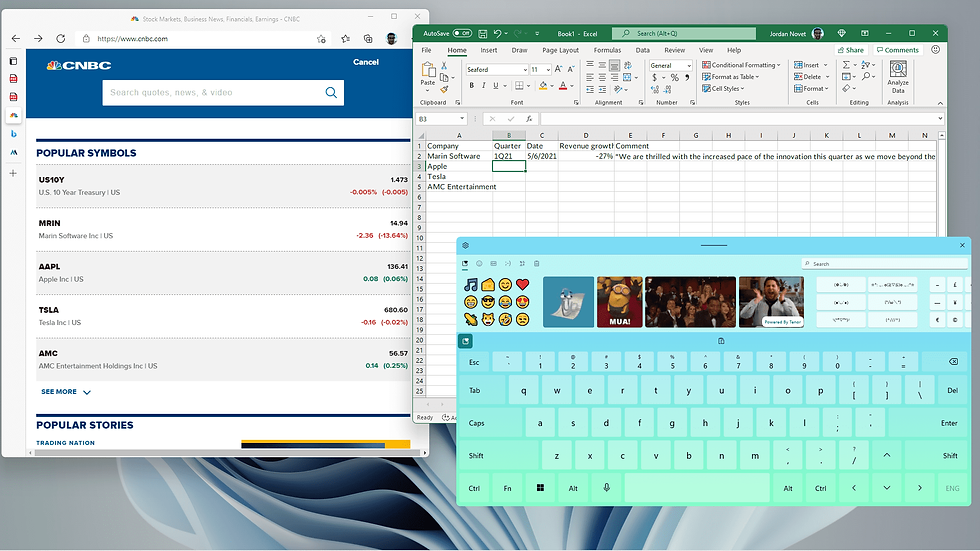
Task: Click Cancel in the CNBC search header
Action: click(366, 62)
